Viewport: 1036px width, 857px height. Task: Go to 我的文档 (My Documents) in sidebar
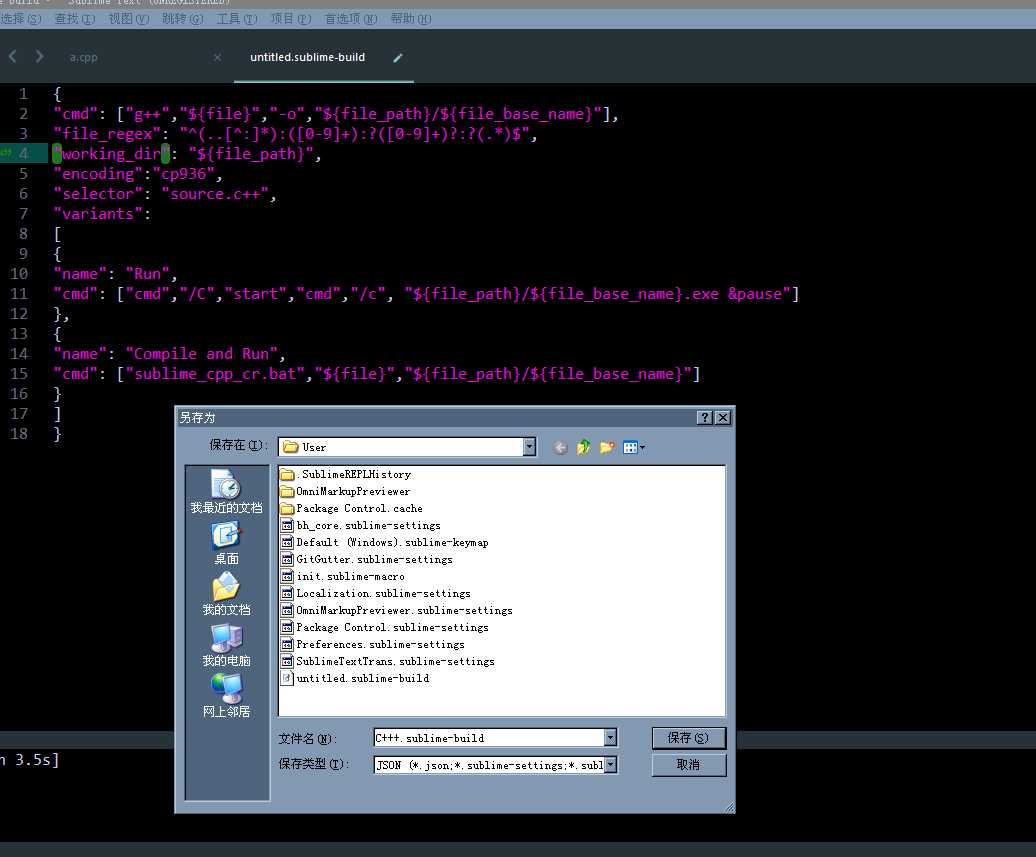click(x=226, y=588)
